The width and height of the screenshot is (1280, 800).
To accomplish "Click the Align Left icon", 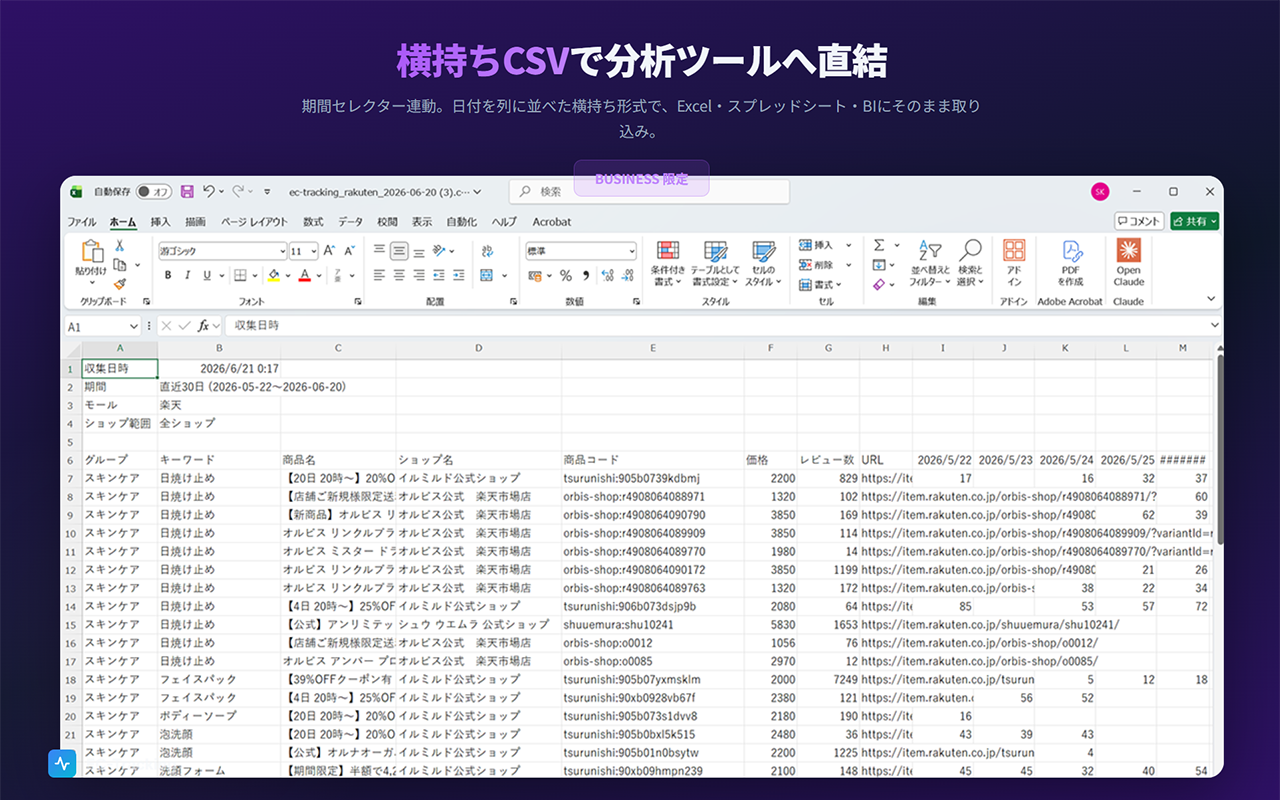I will [x=379, y=275].
